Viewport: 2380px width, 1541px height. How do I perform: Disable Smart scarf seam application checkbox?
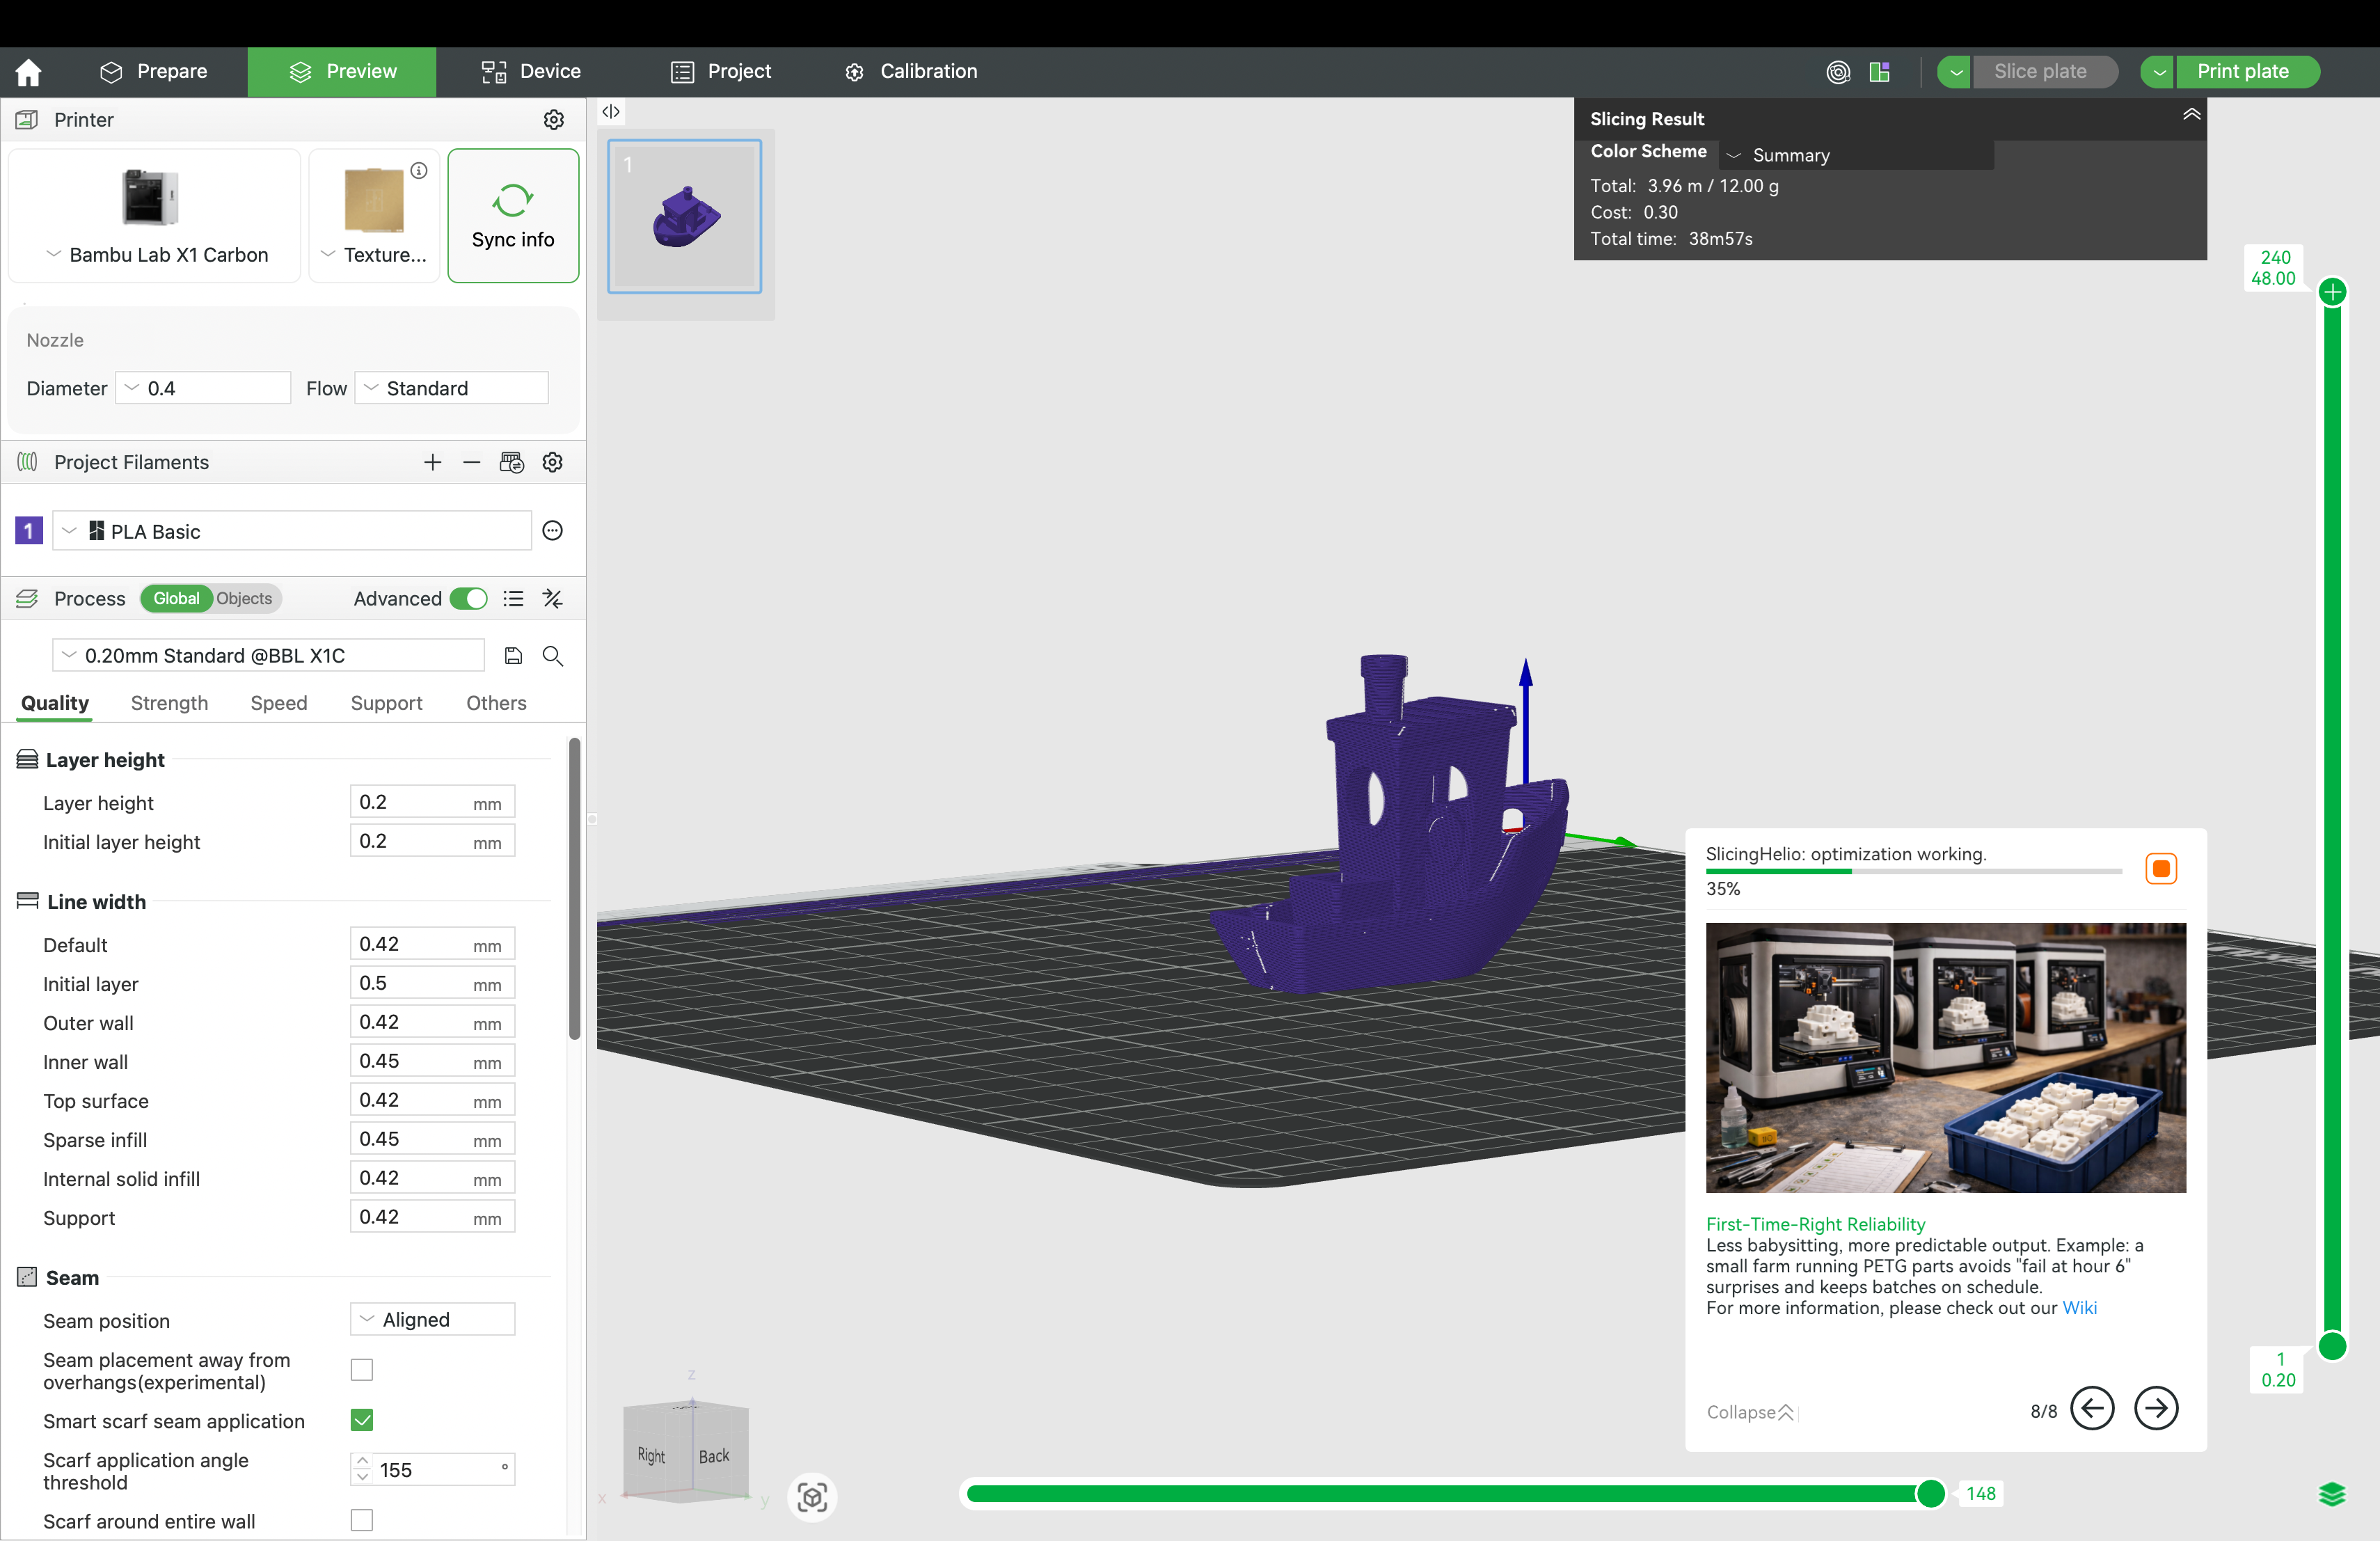coord(362,1420)
